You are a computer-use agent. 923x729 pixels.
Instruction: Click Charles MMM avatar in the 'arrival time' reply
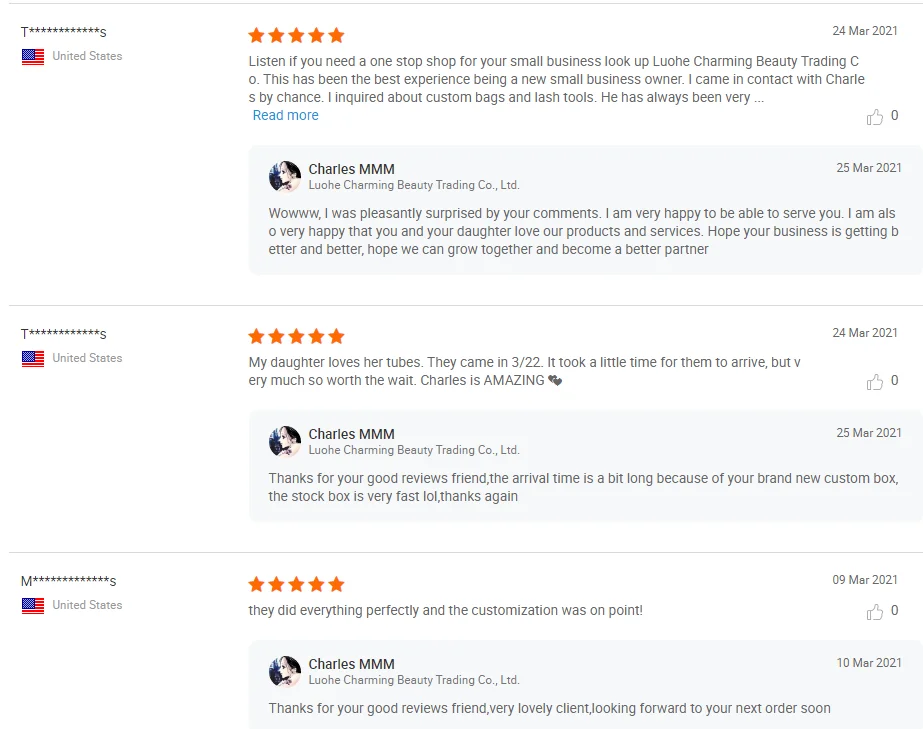tap(285, 442)
